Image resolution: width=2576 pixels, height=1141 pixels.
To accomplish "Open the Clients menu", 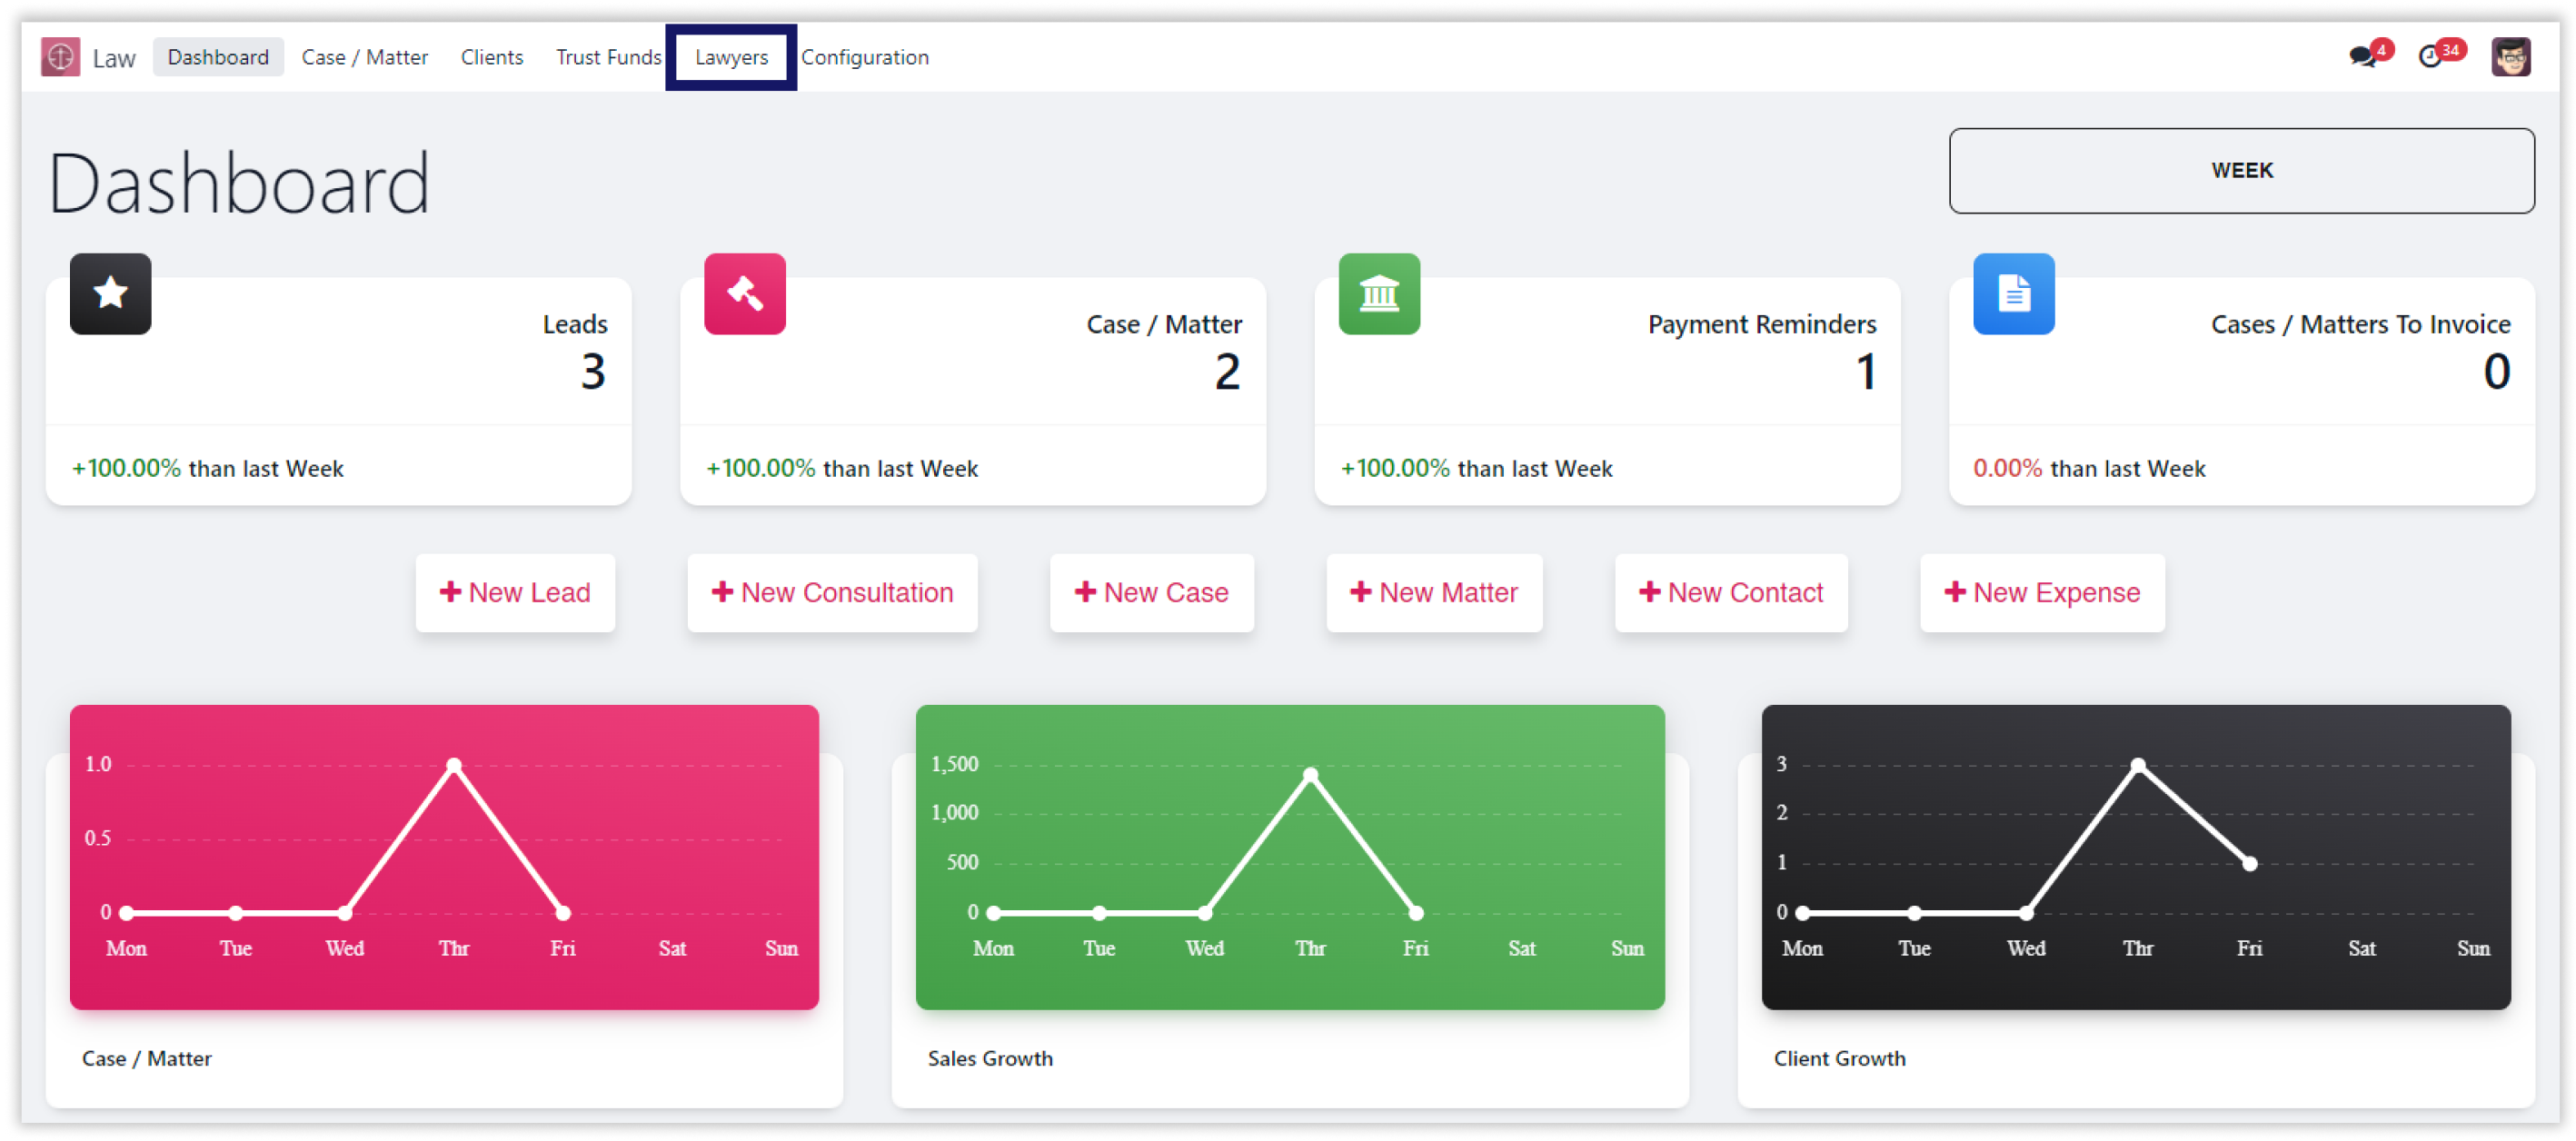I will tap(491, 57).
